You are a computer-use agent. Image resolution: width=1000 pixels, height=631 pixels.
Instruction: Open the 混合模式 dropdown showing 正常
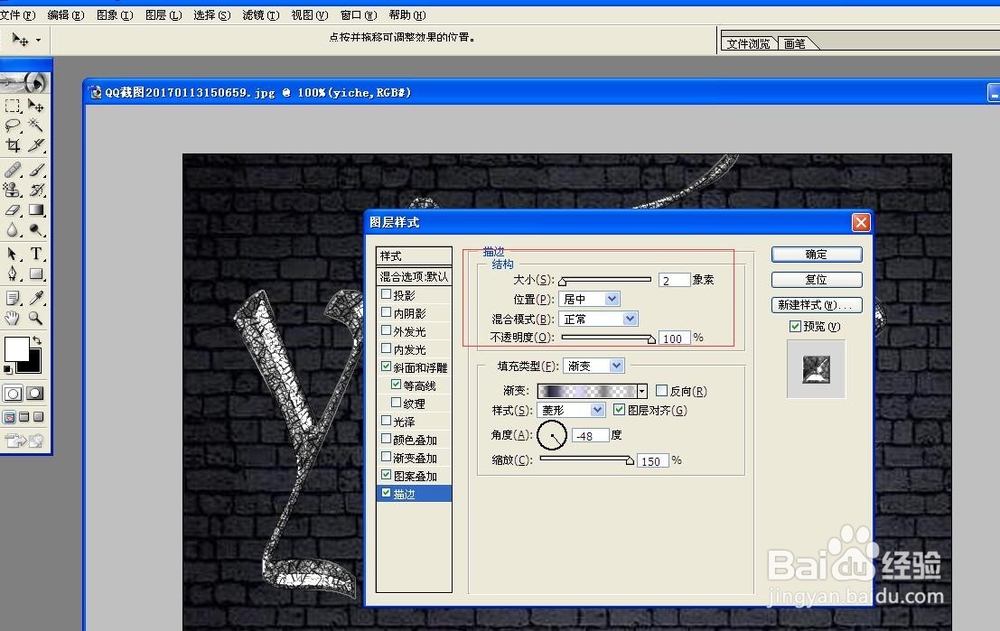(598, 318)
